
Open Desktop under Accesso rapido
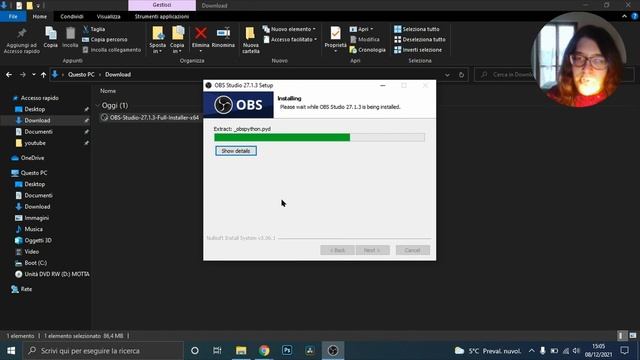tap(35, 109)
